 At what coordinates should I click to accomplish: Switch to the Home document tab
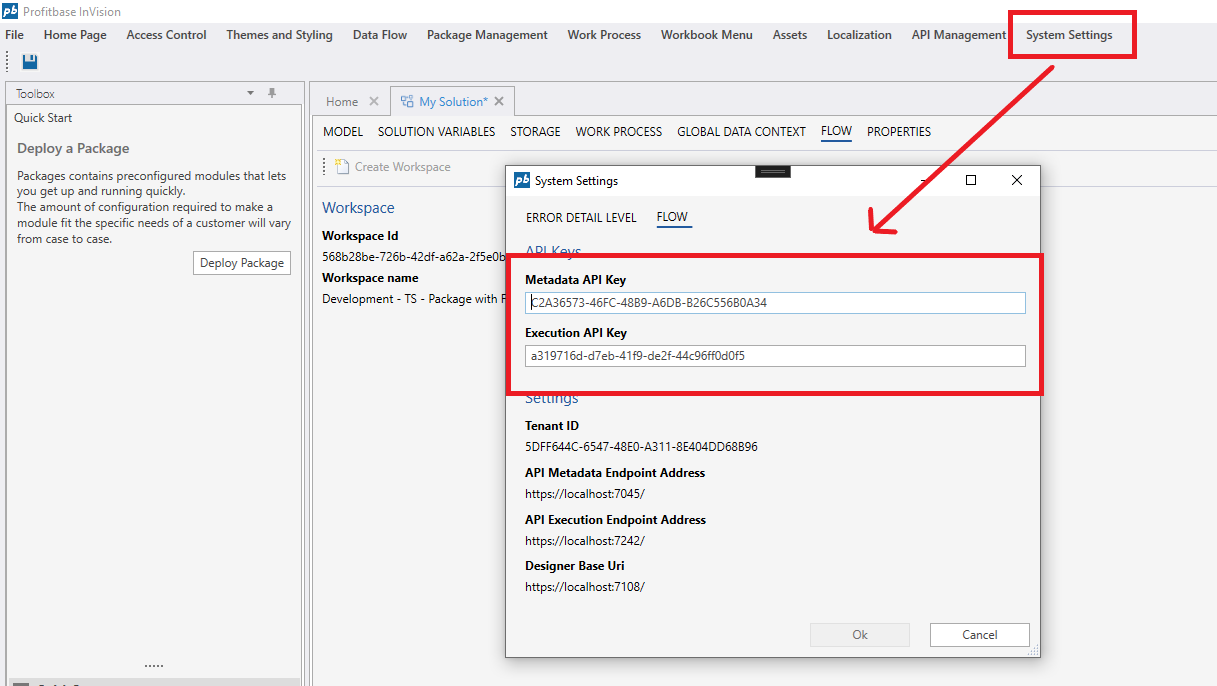coord(342,101)
